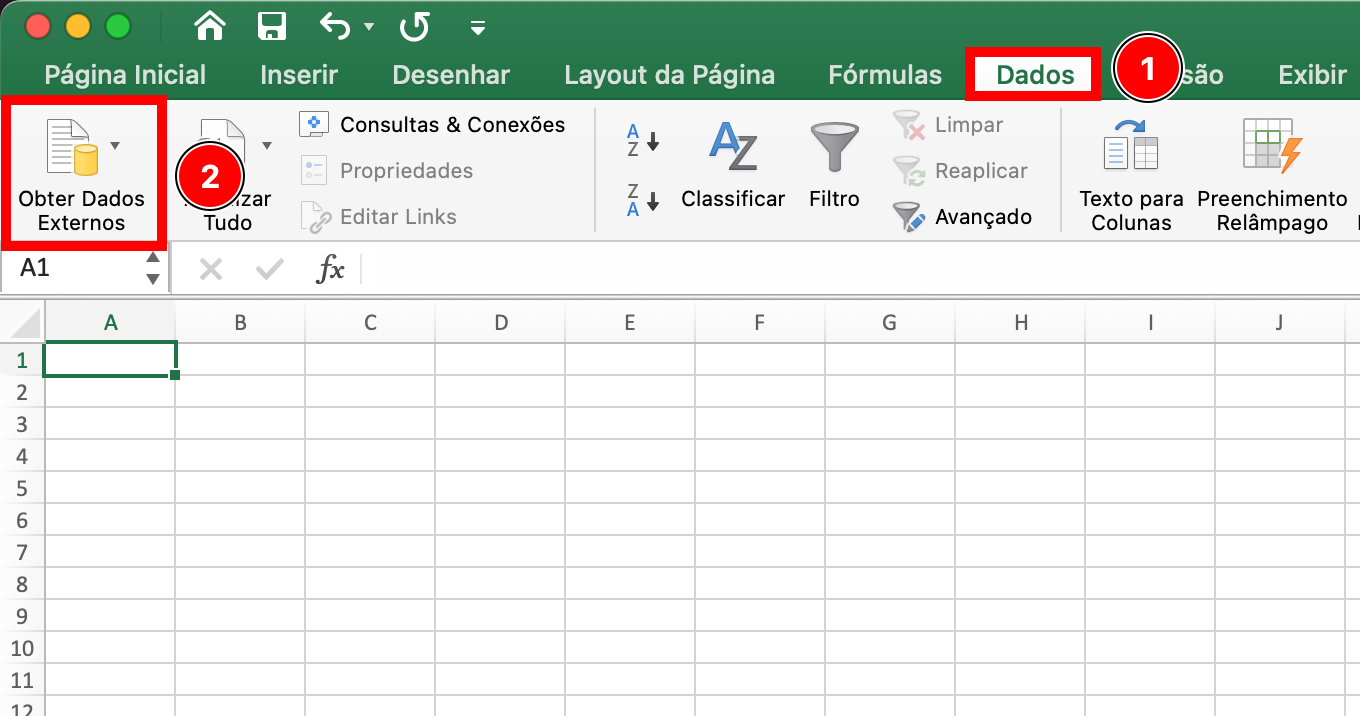The height and width of the screenshot is (716, 1360).
Task: Switch to the Fórmulas tab
Action: [x=884, y=75]
